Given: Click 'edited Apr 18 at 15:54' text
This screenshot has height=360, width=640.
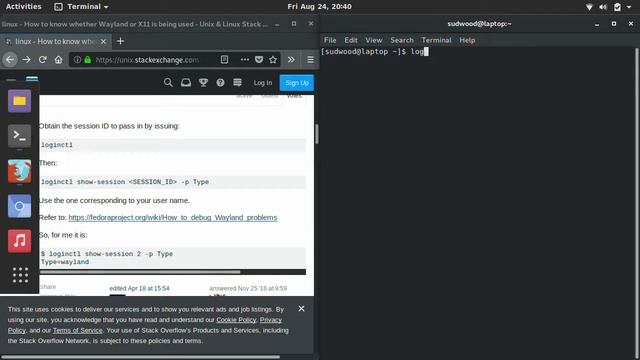Looking at the screenshot, I should 139,288.
